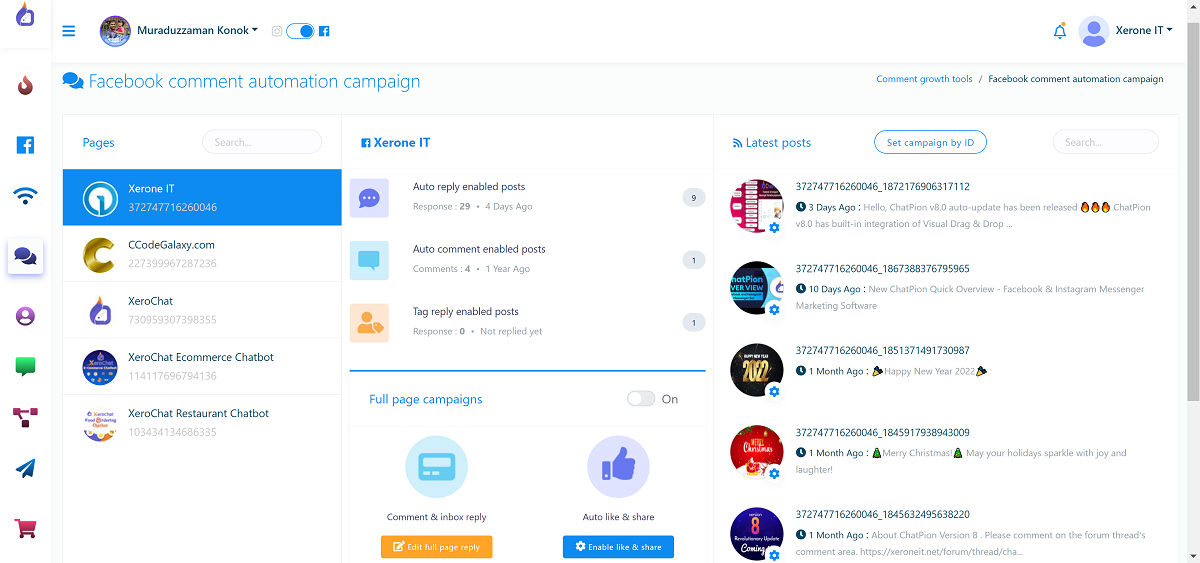Click the Facebook icon beside the switch
Image resolution: width=1200 pixels, height=563 pixels.
(x=324, y=31)
